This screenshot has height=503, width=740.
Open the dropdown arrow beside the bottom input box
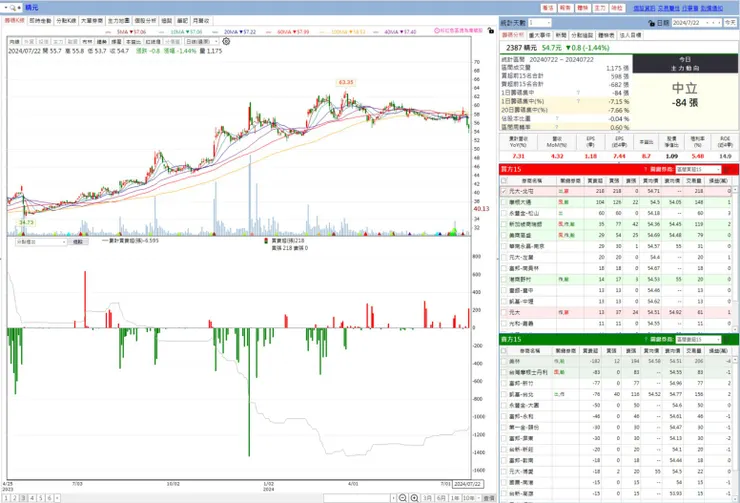click(393, 498)
